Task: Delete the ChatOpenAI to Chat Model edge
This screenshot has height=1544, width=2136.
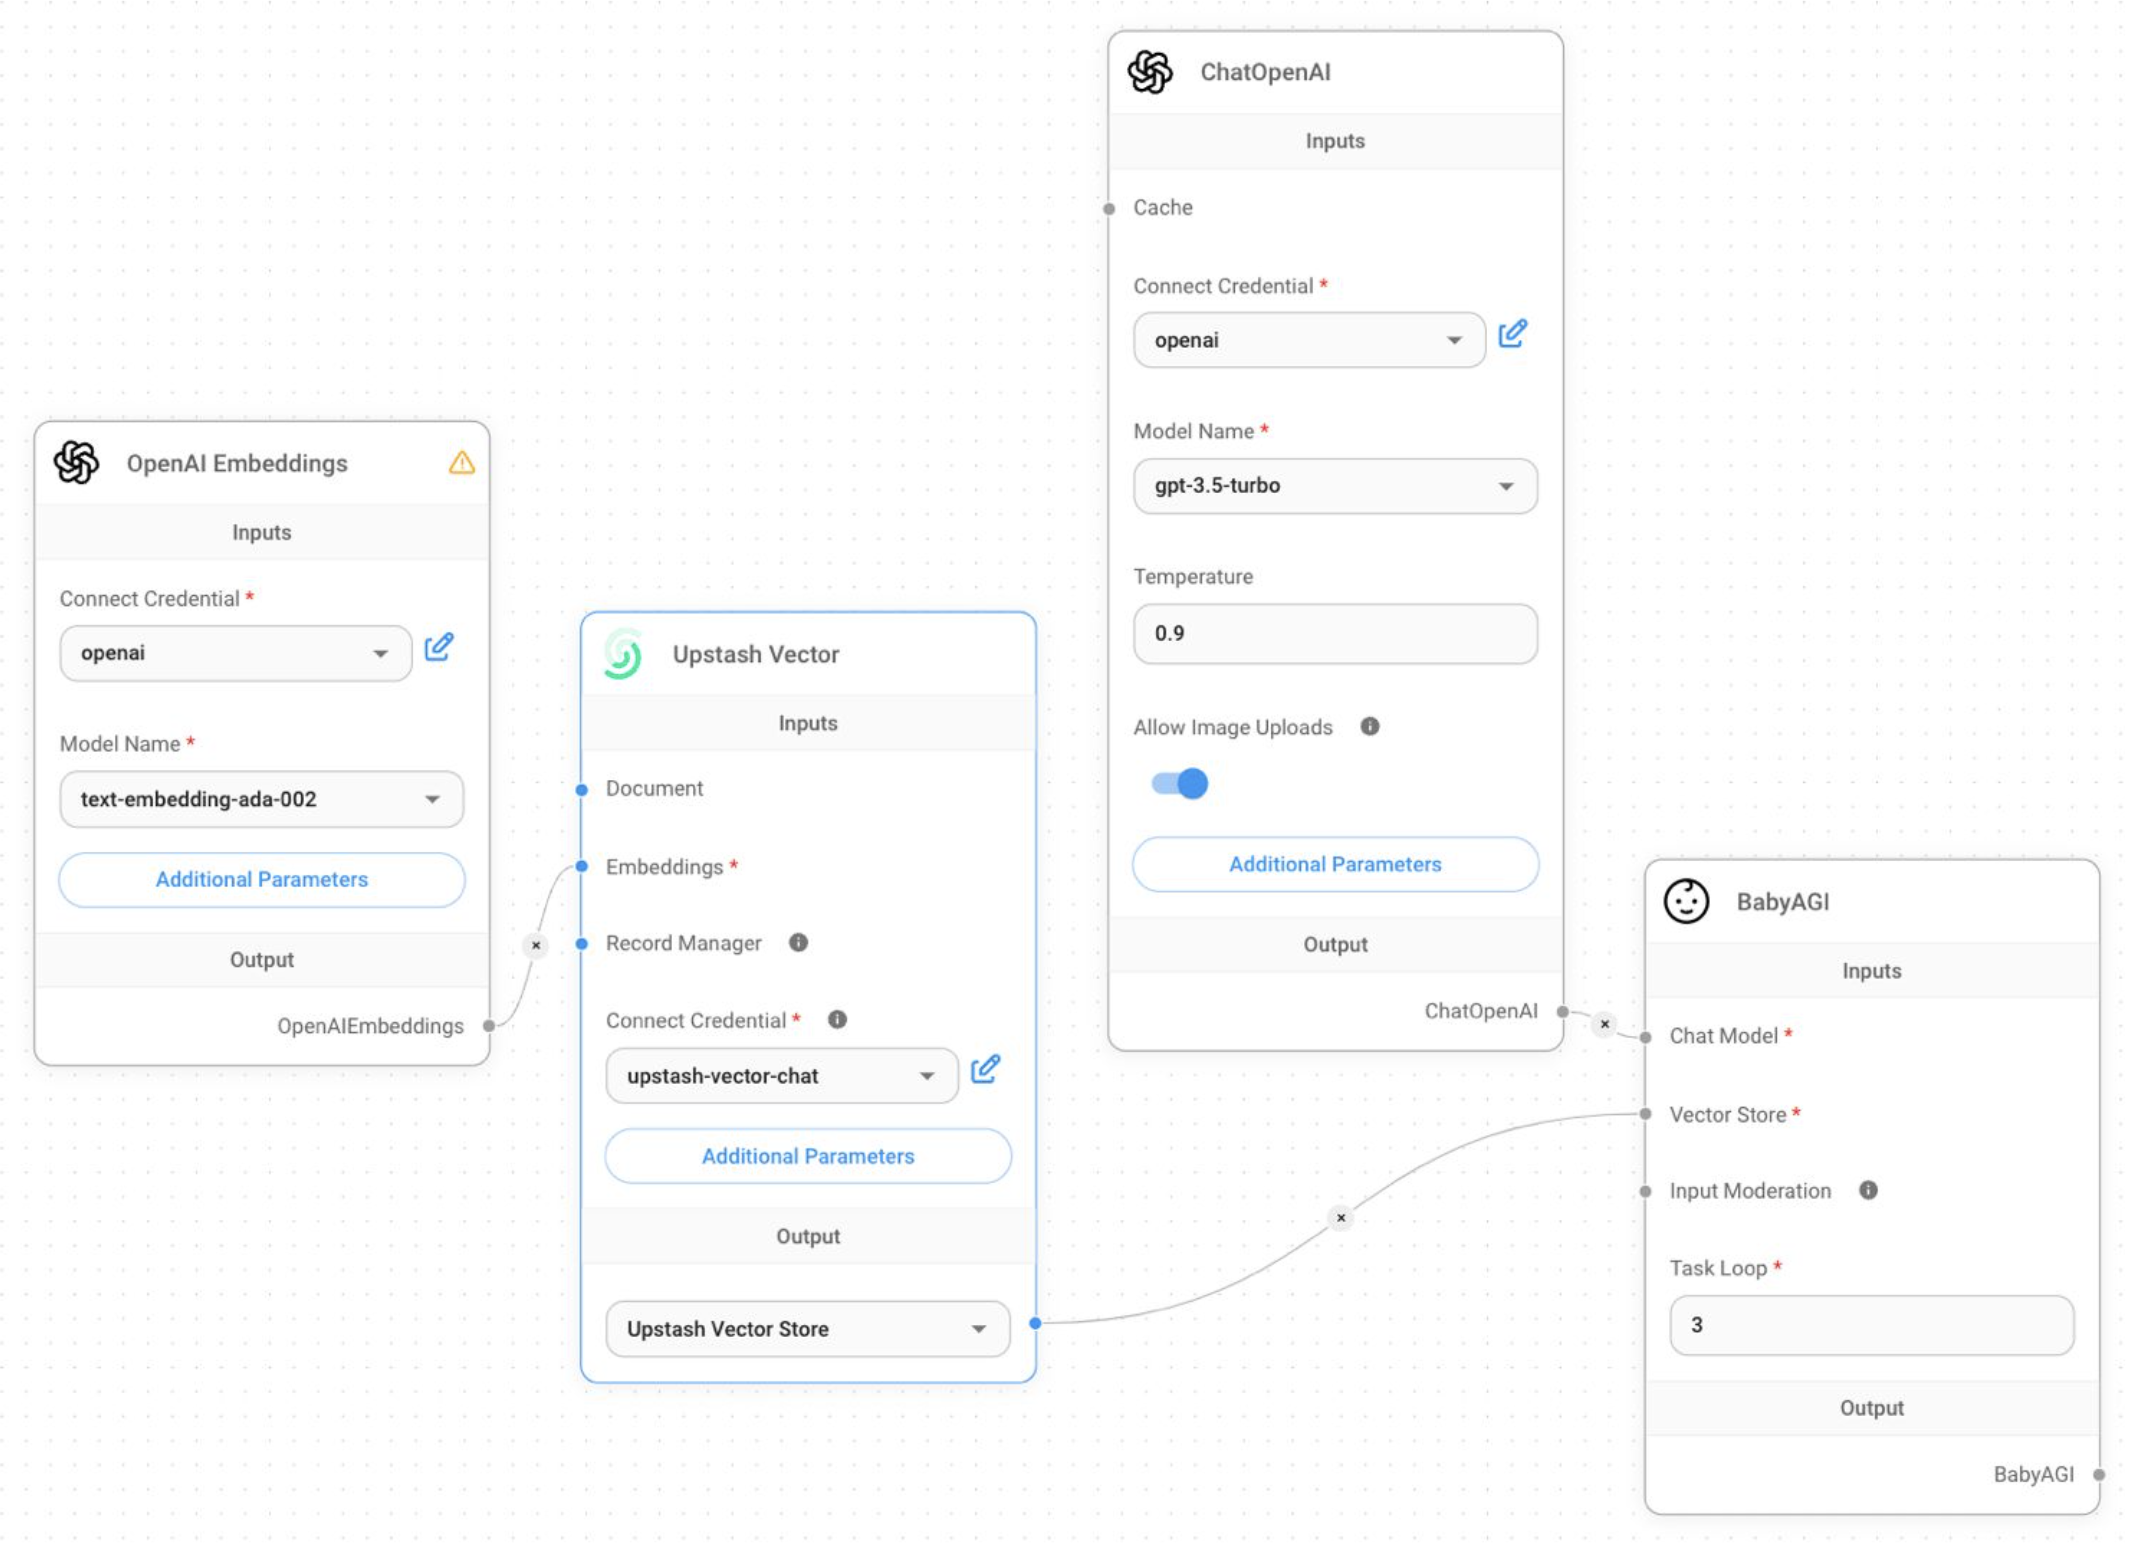Action: point(1604,1024)
